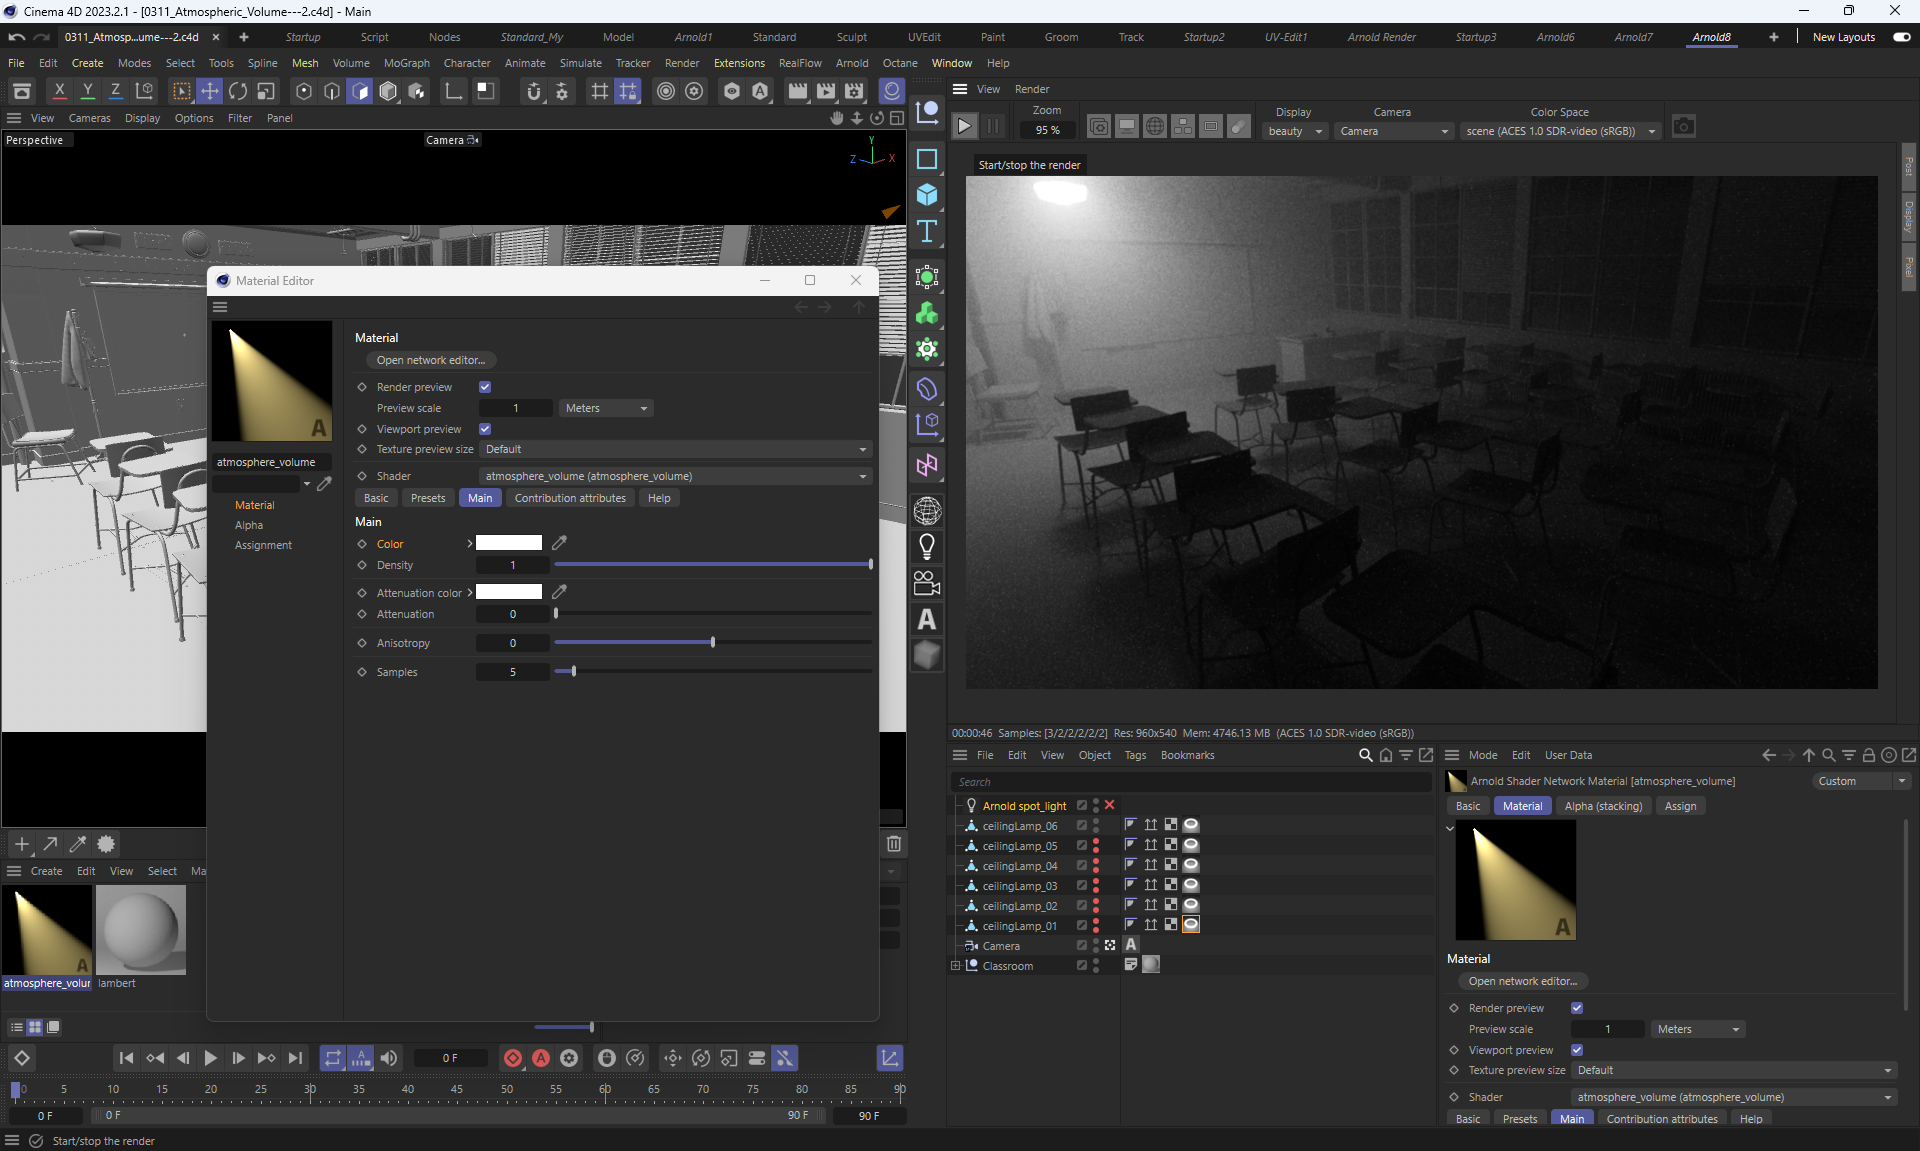Select the Move tool in top toolbar
This screenshot has width=1920, height=1151.
(x=210, y=91)
